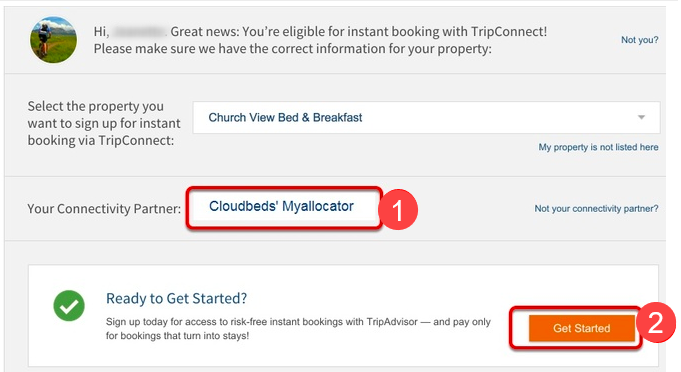
Task: Click the "Ready to Get Started?" heading
Action: [176, 299]
